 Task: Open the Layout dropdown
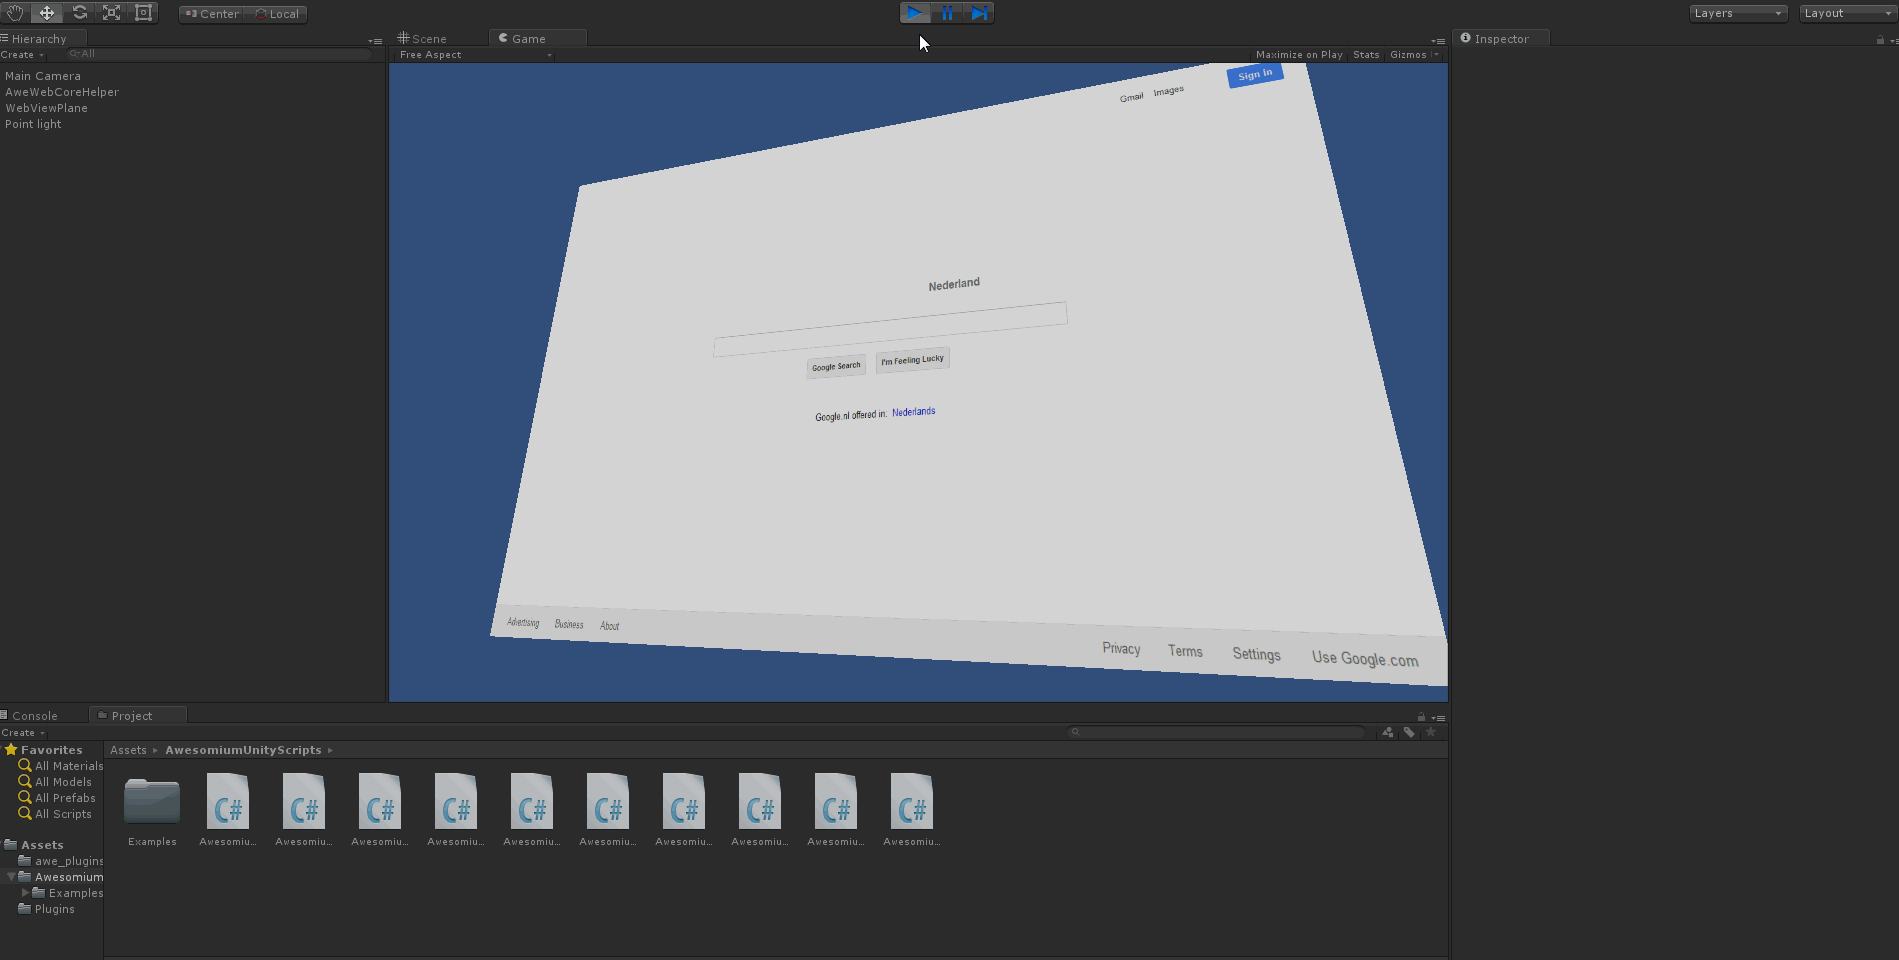click(1847, 13)
